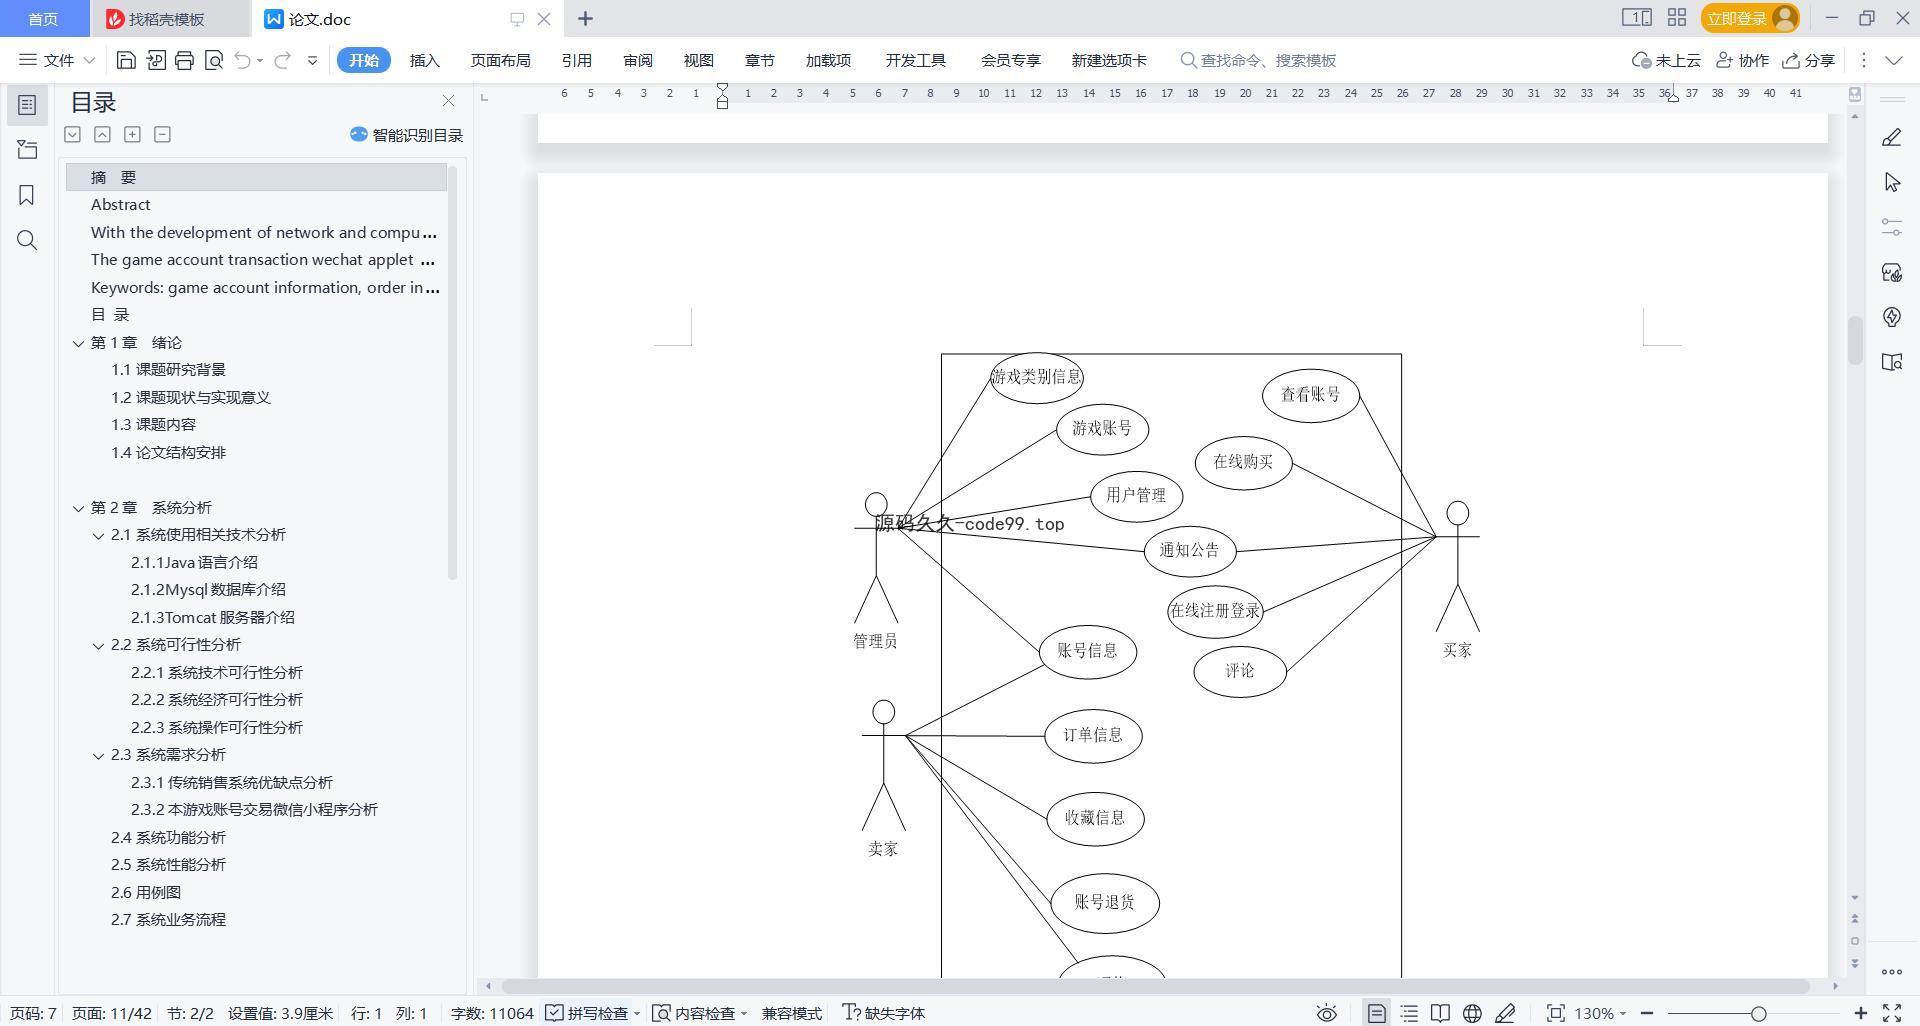Click the 首页 tab

coord(43,19)
